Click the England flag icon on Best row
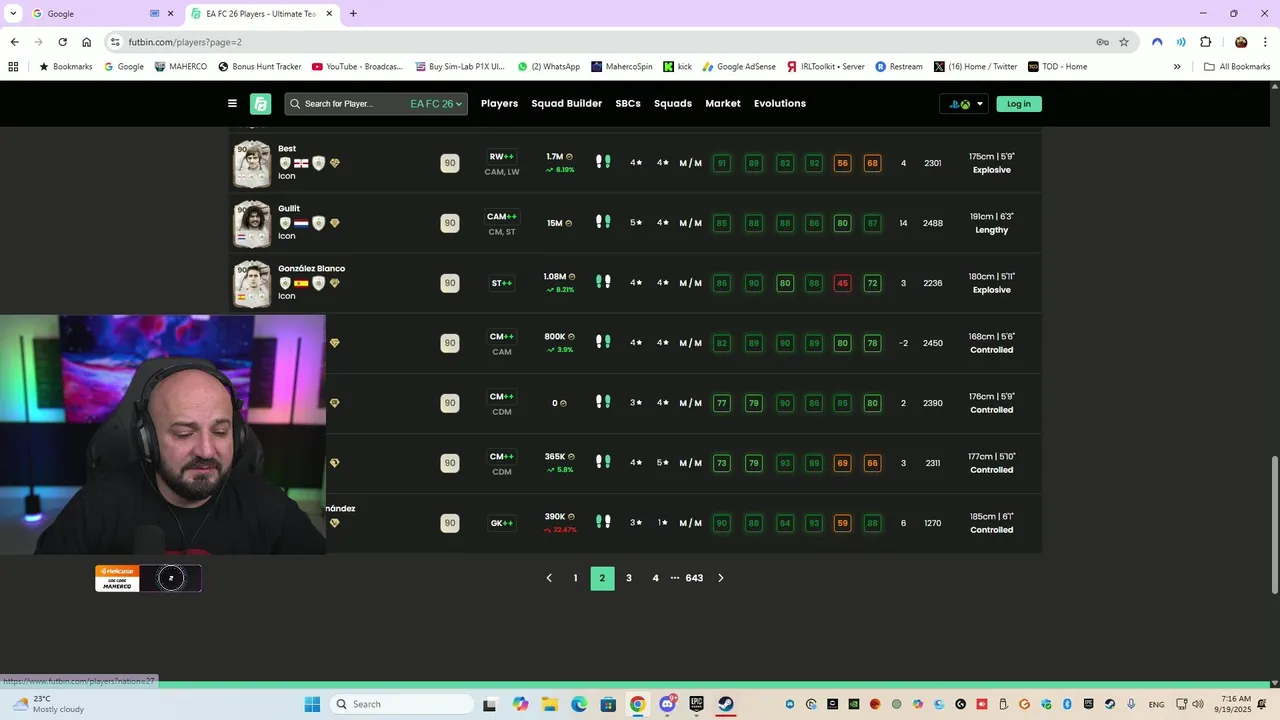Viewport: 1280px width, 720px height. click(301, 163)
